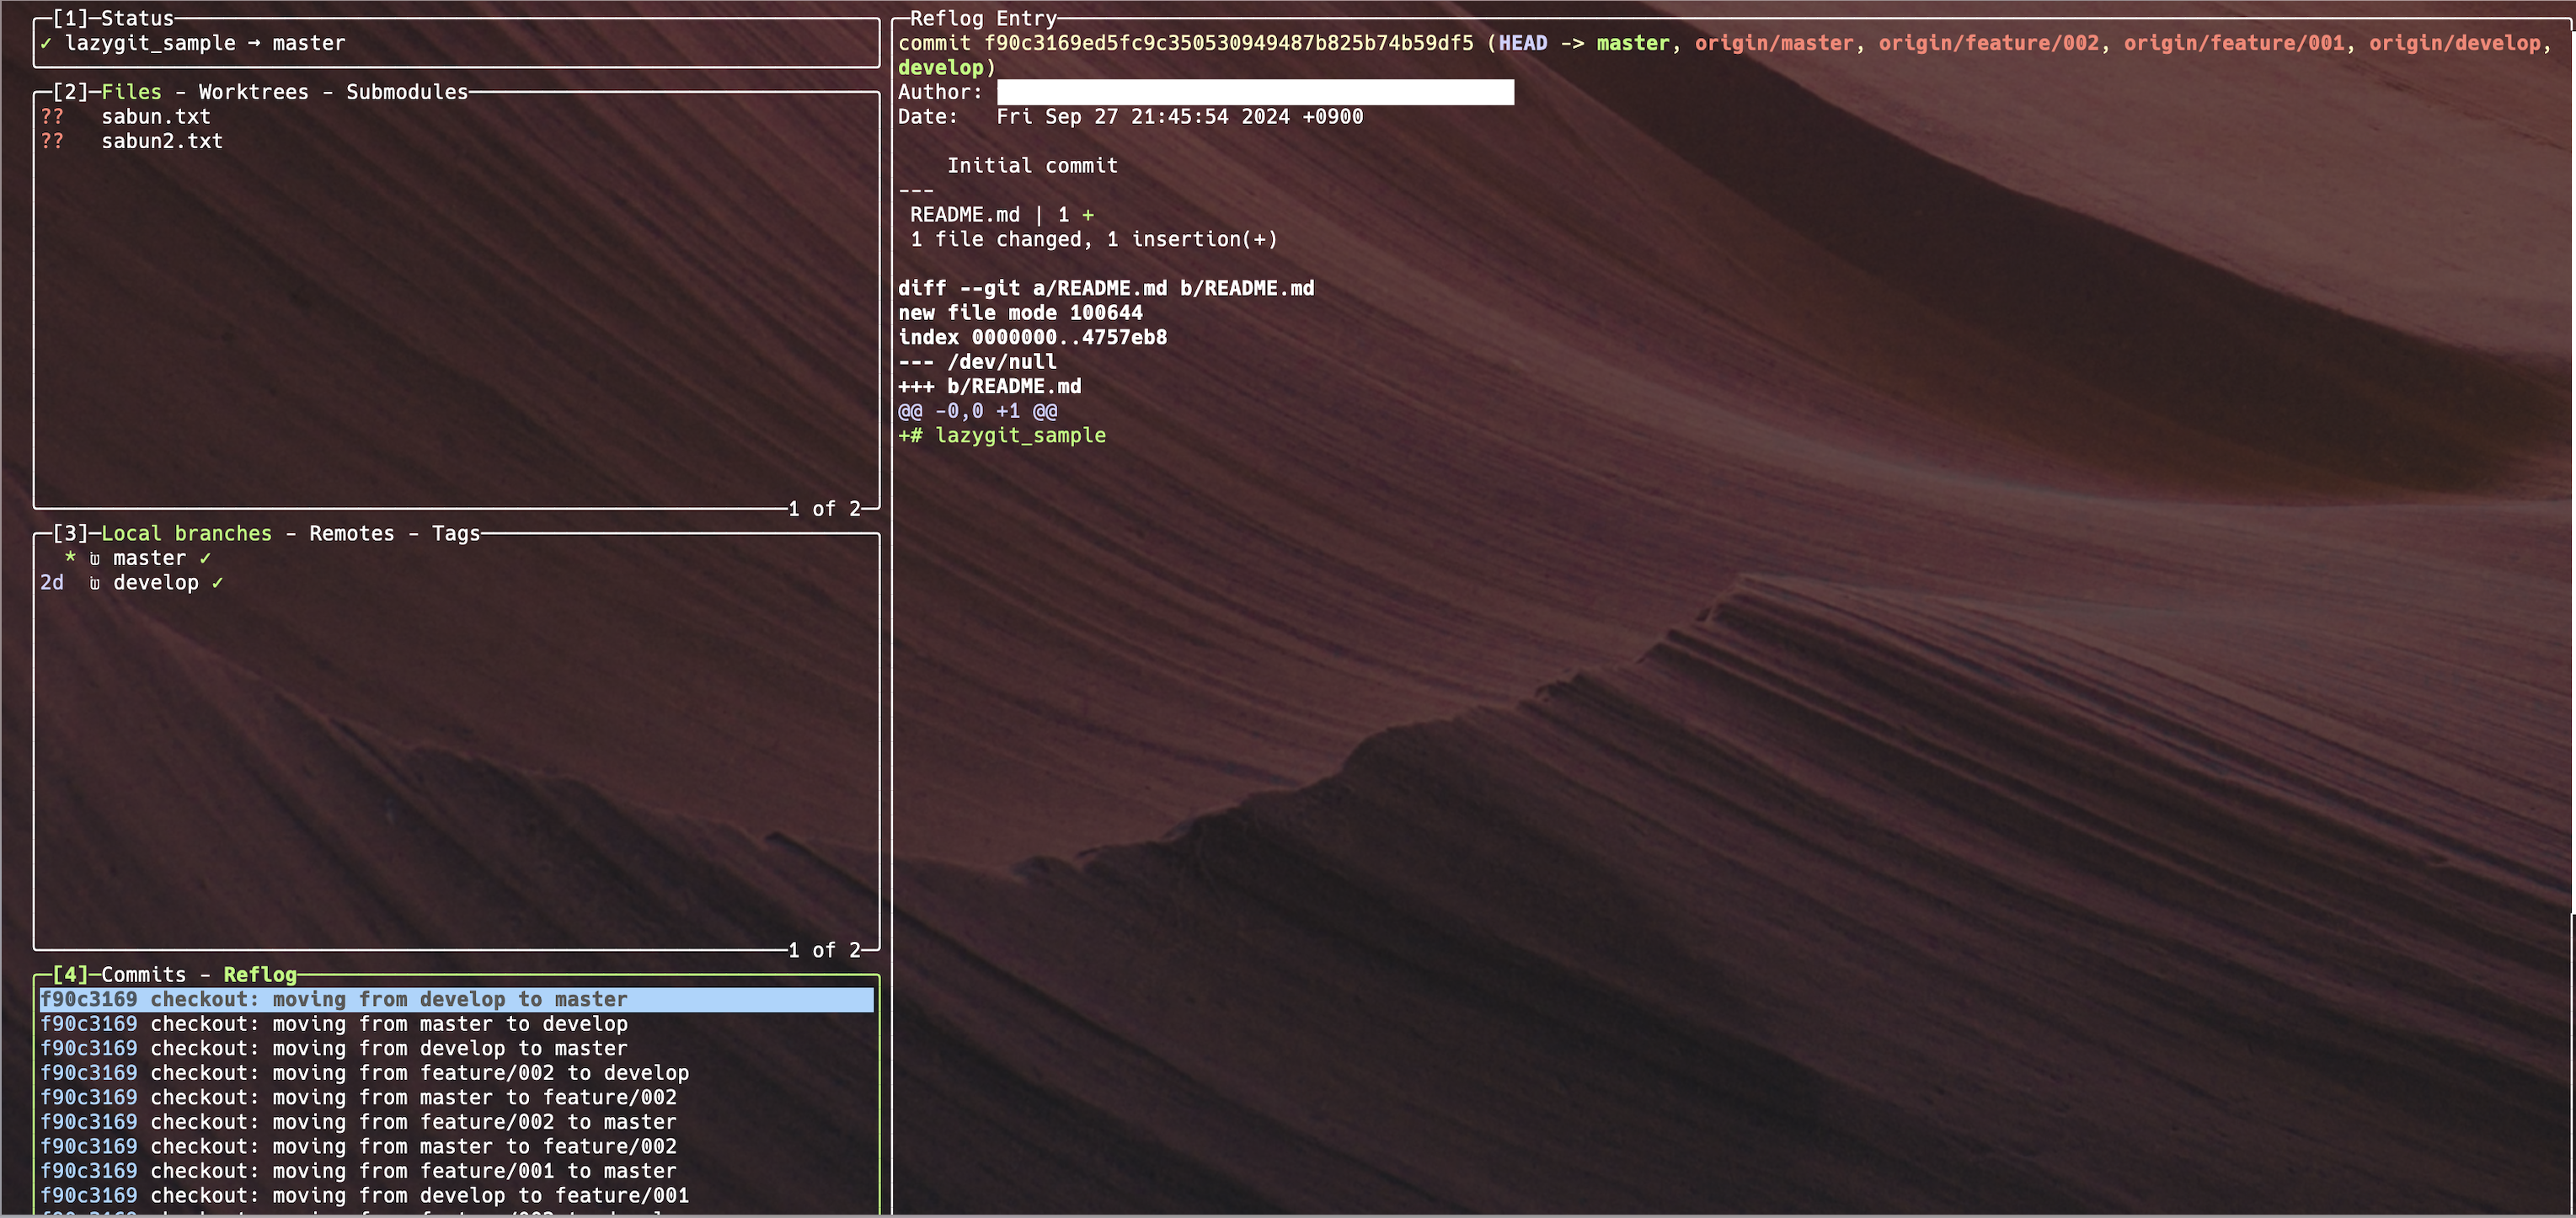Click the branch icon beside develop
2576x1218 pixels.
click(x=95, y=583)
